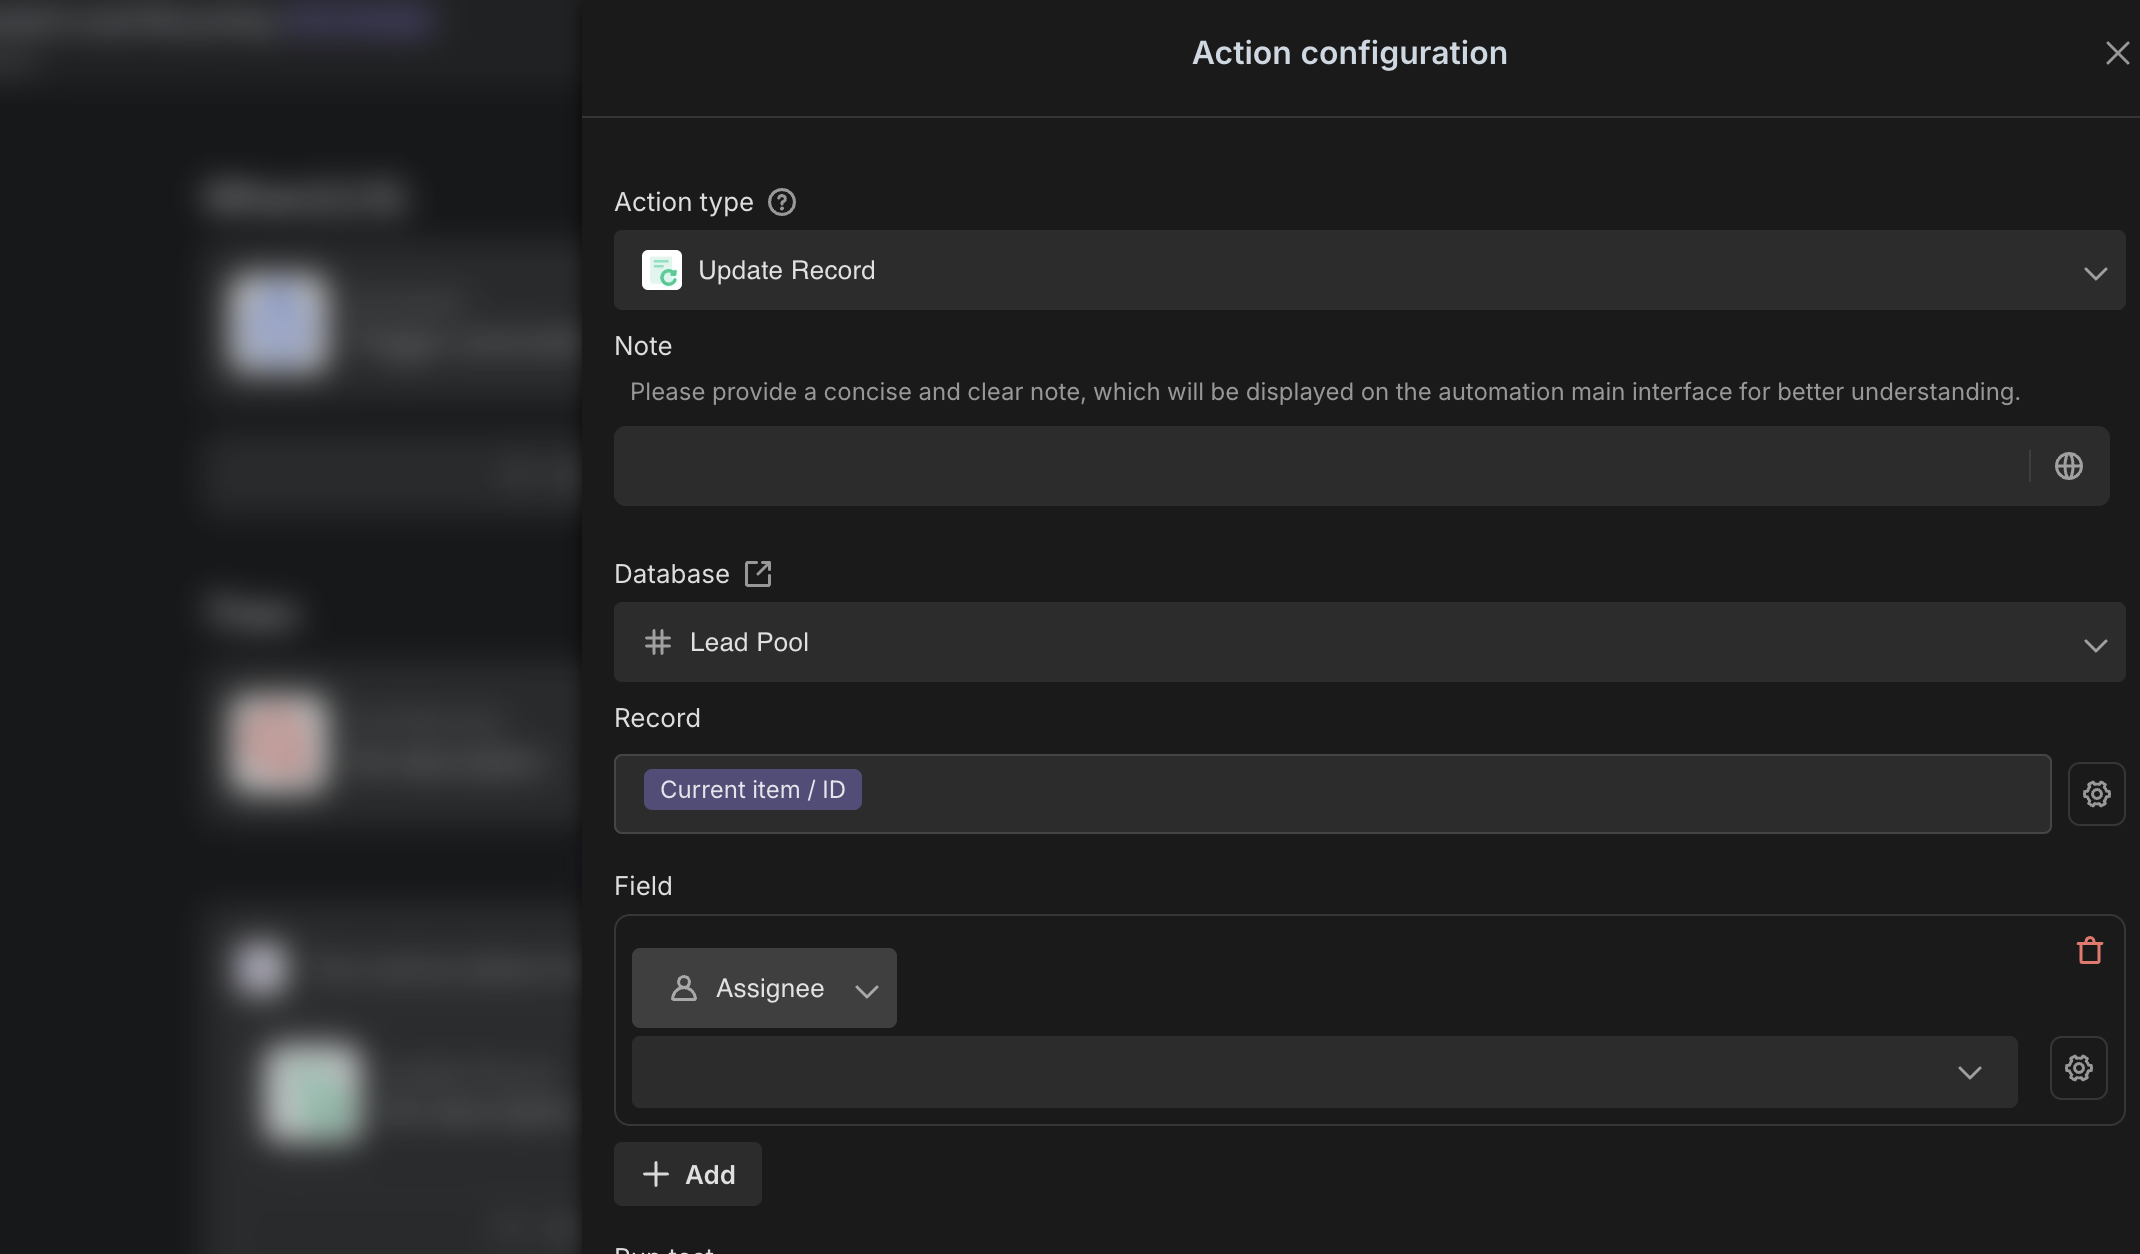Open Assignee value settings gear
This screenshot has width=2140, height=1254.
point(2078,1068)
